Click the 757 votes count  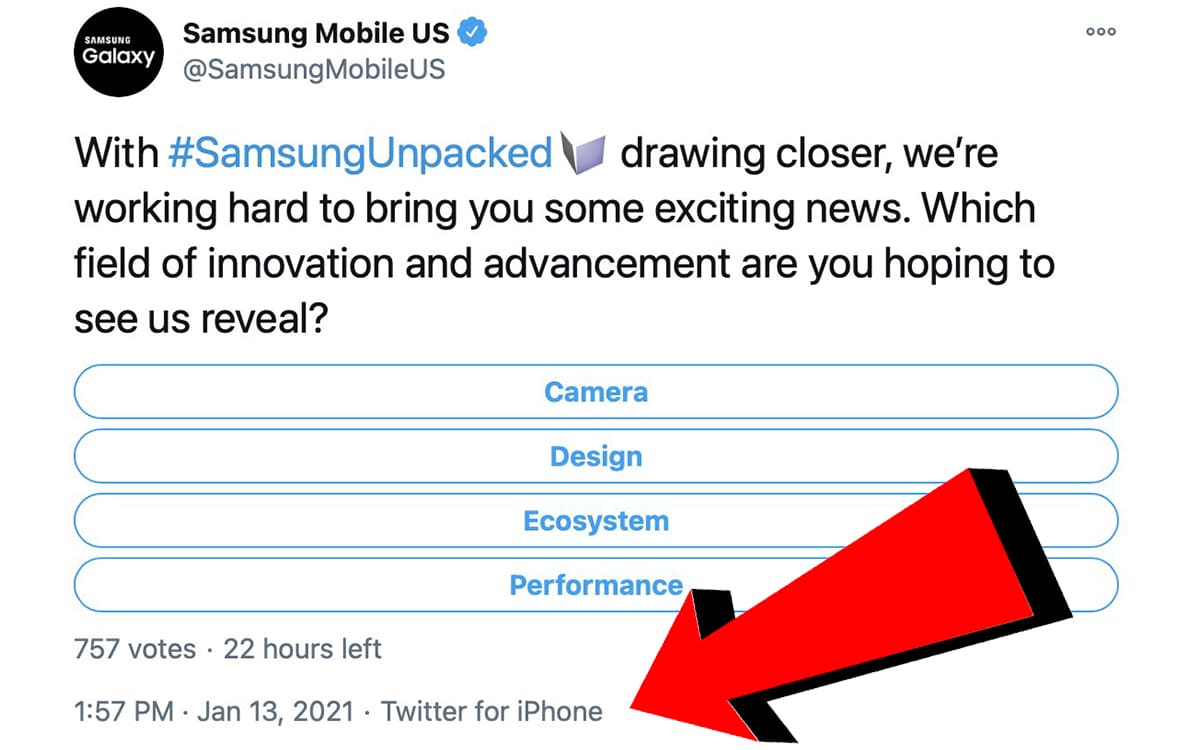[x=135, y=648]
